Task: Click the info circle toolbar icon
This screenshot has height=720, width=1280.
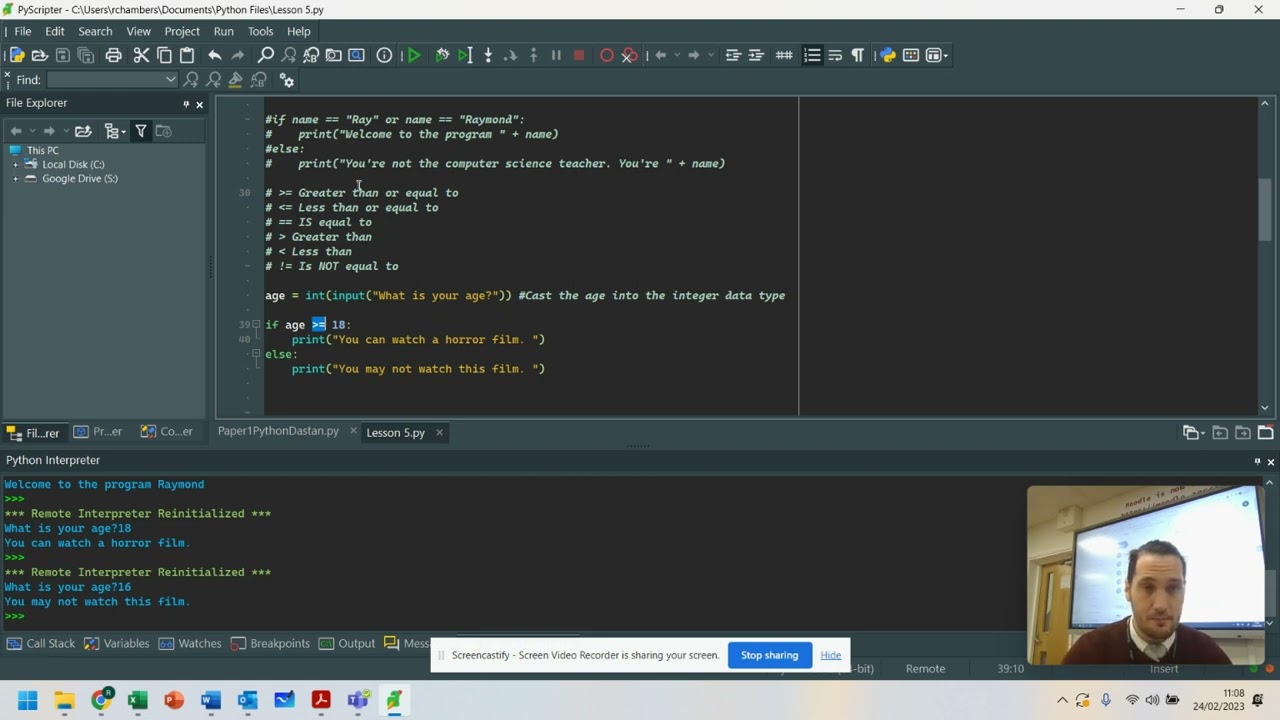Action: coord(384,55)
